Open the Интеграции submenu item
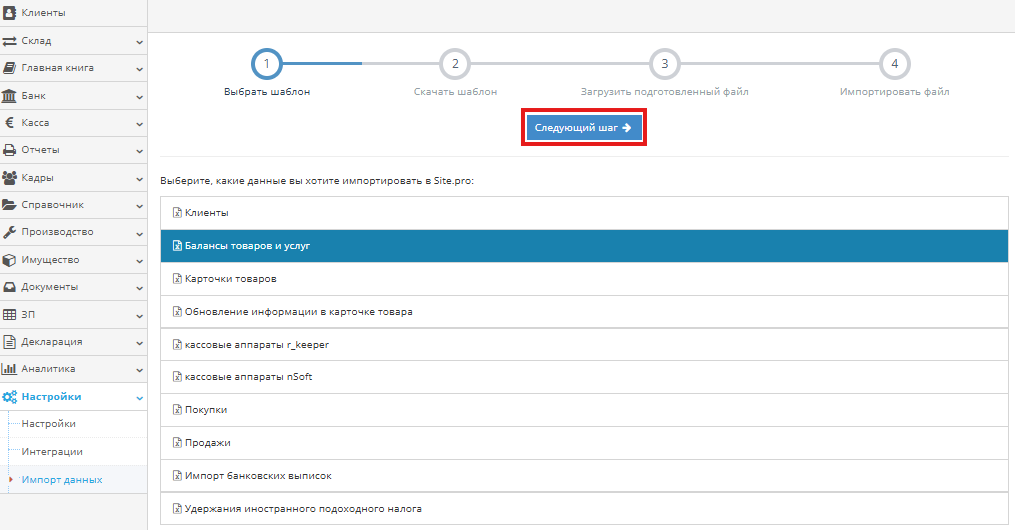 [x=52, y=452]
